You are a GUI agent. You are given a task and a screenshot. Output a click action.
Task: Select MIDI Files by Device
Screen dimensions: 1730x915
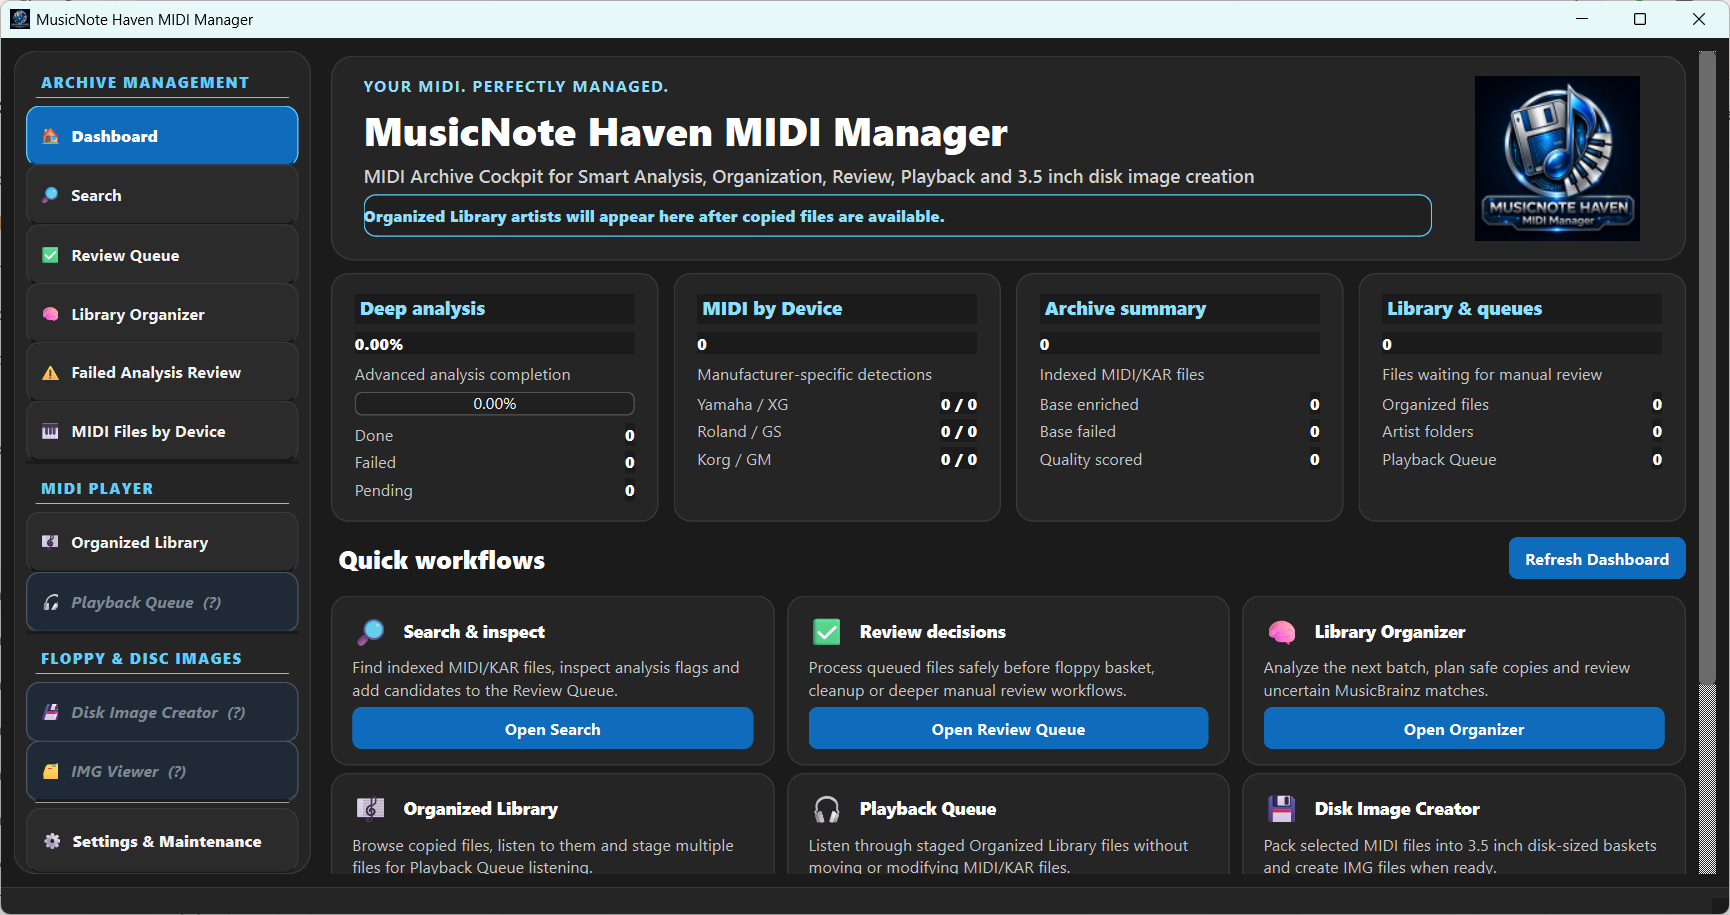click(162, 432)
